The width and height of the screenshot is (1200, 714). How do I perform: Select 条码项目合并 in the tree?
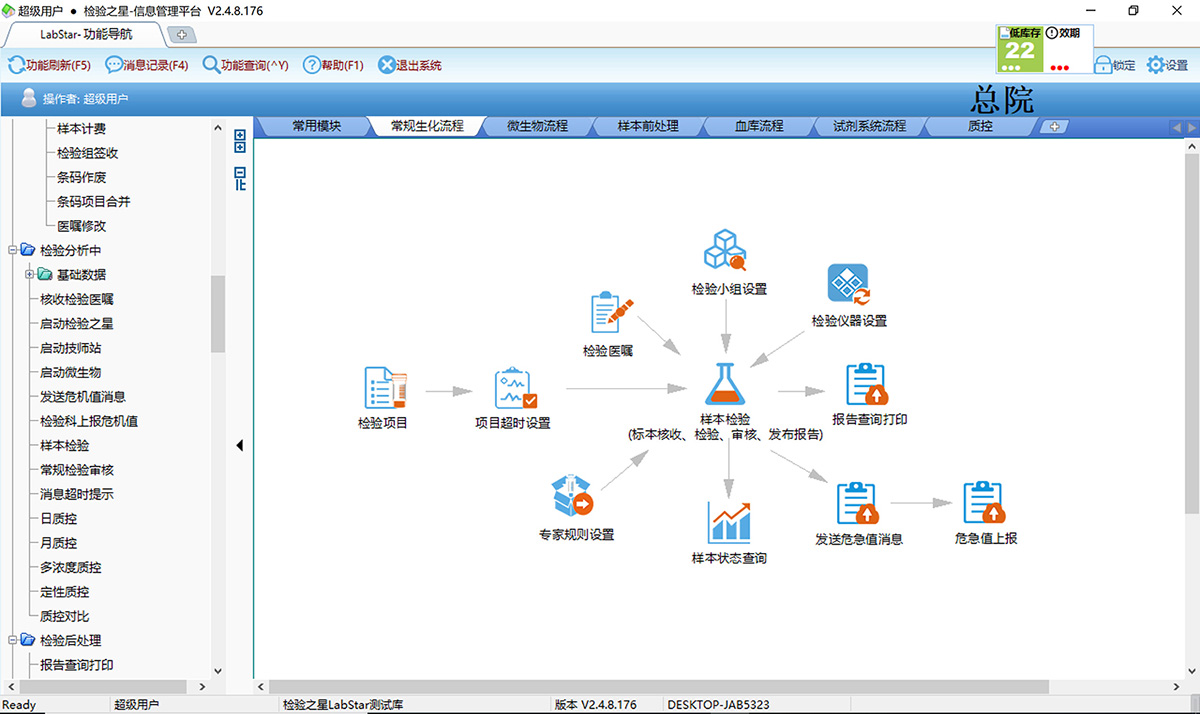pos(94,202)
